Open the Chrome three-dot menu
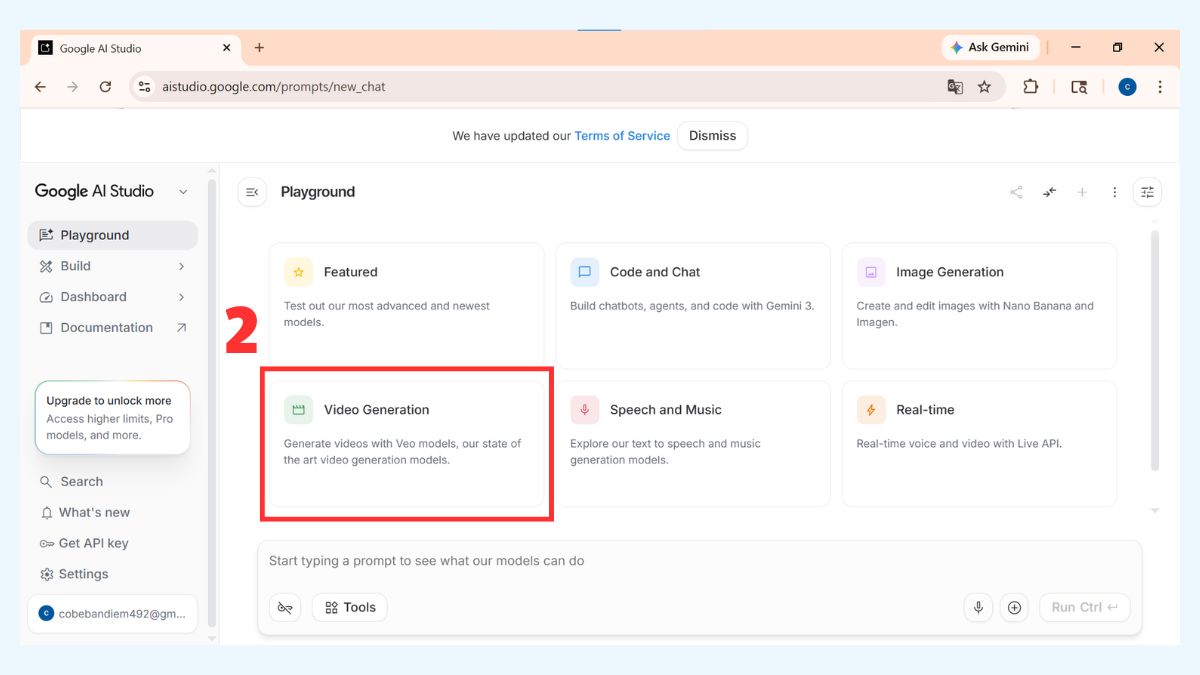Viewport: 1200px width, 675px height. [1160, 87]
